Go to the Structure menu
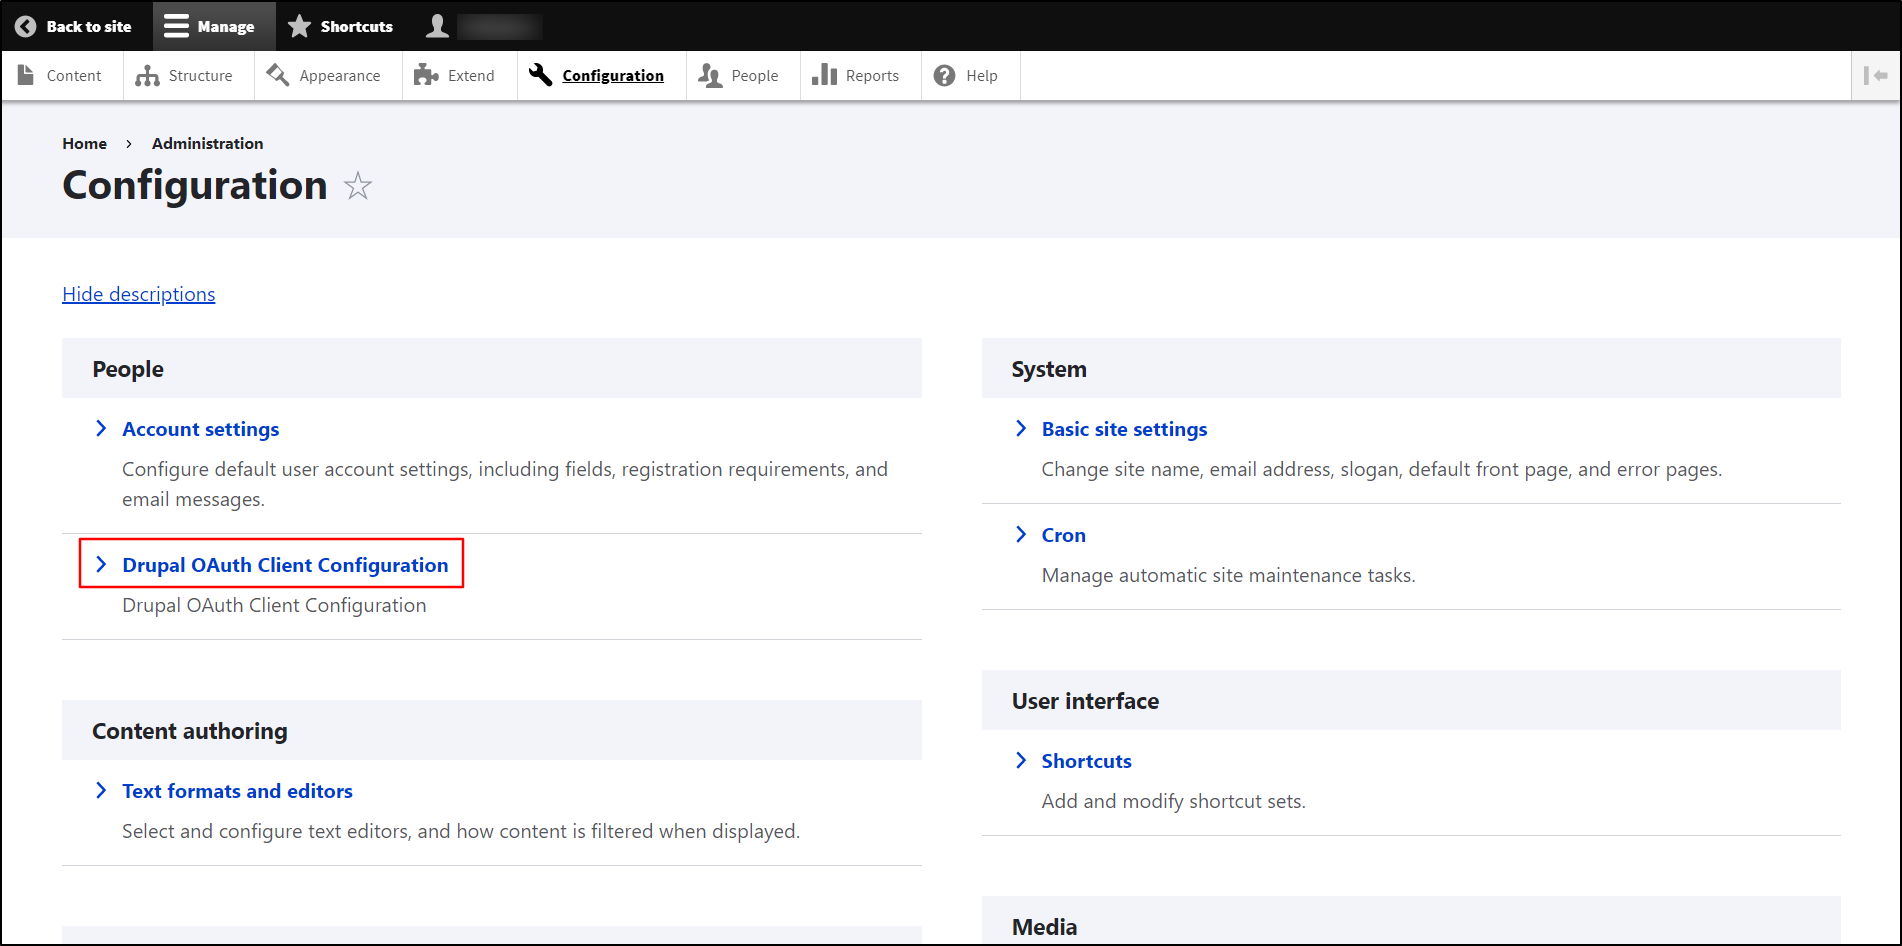1902x946 pixels. tap(185, 76)
